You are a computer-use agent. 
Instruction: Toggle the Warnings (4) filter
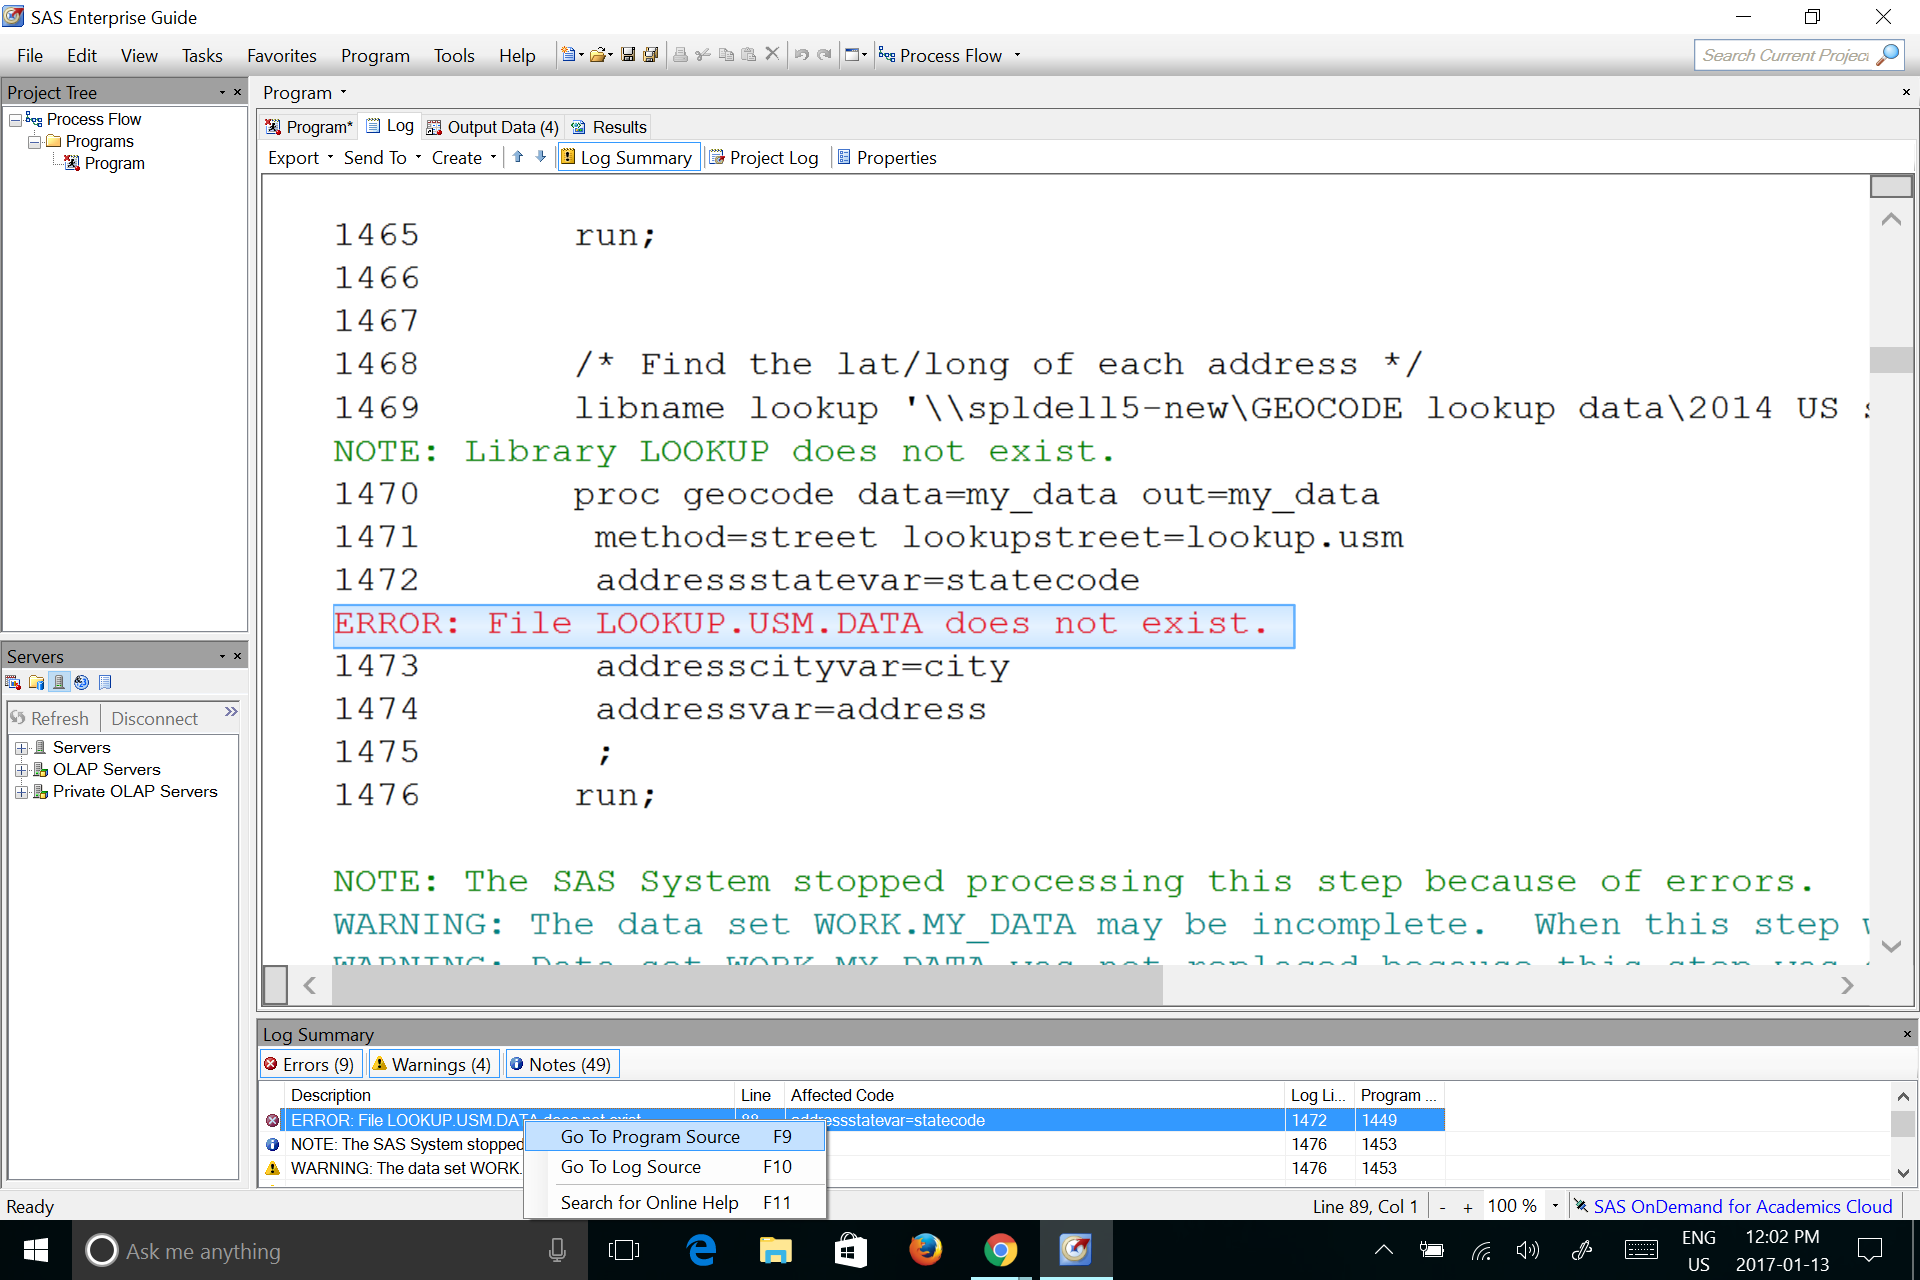coord(432,1064)
